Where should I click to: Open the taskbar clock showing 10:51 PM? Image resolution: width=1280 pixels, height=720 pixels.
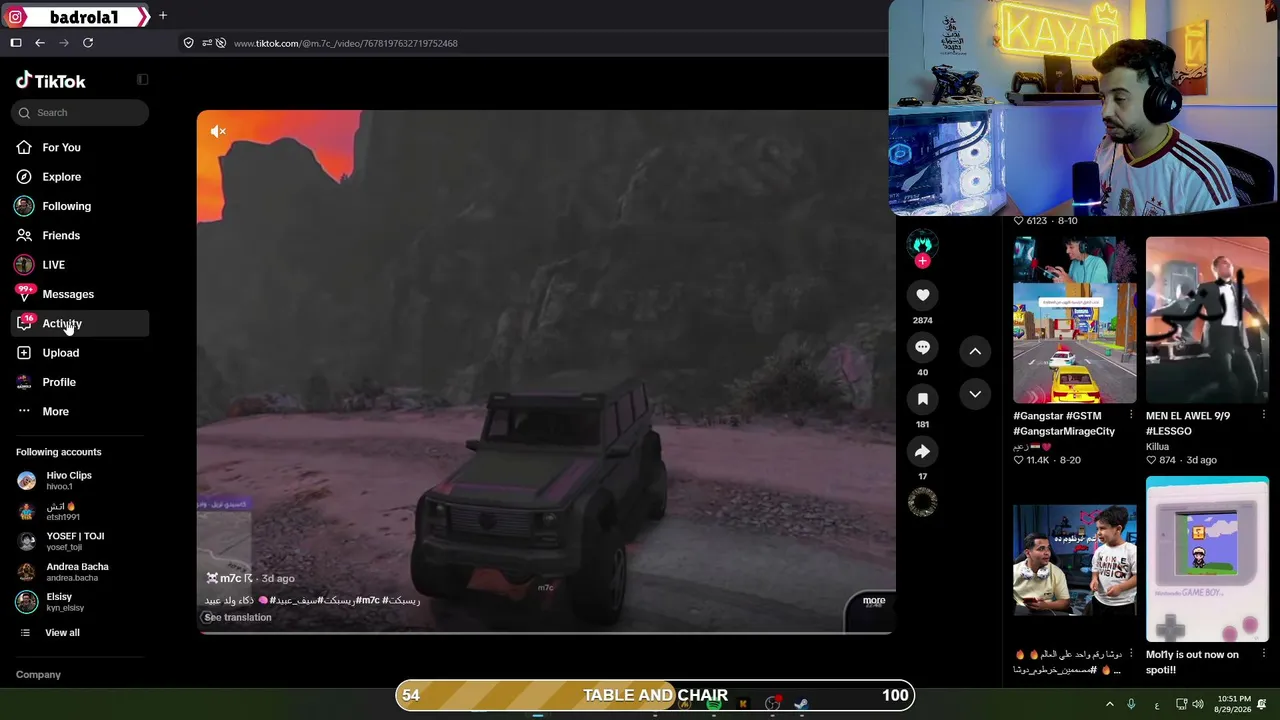(1234, 704)
